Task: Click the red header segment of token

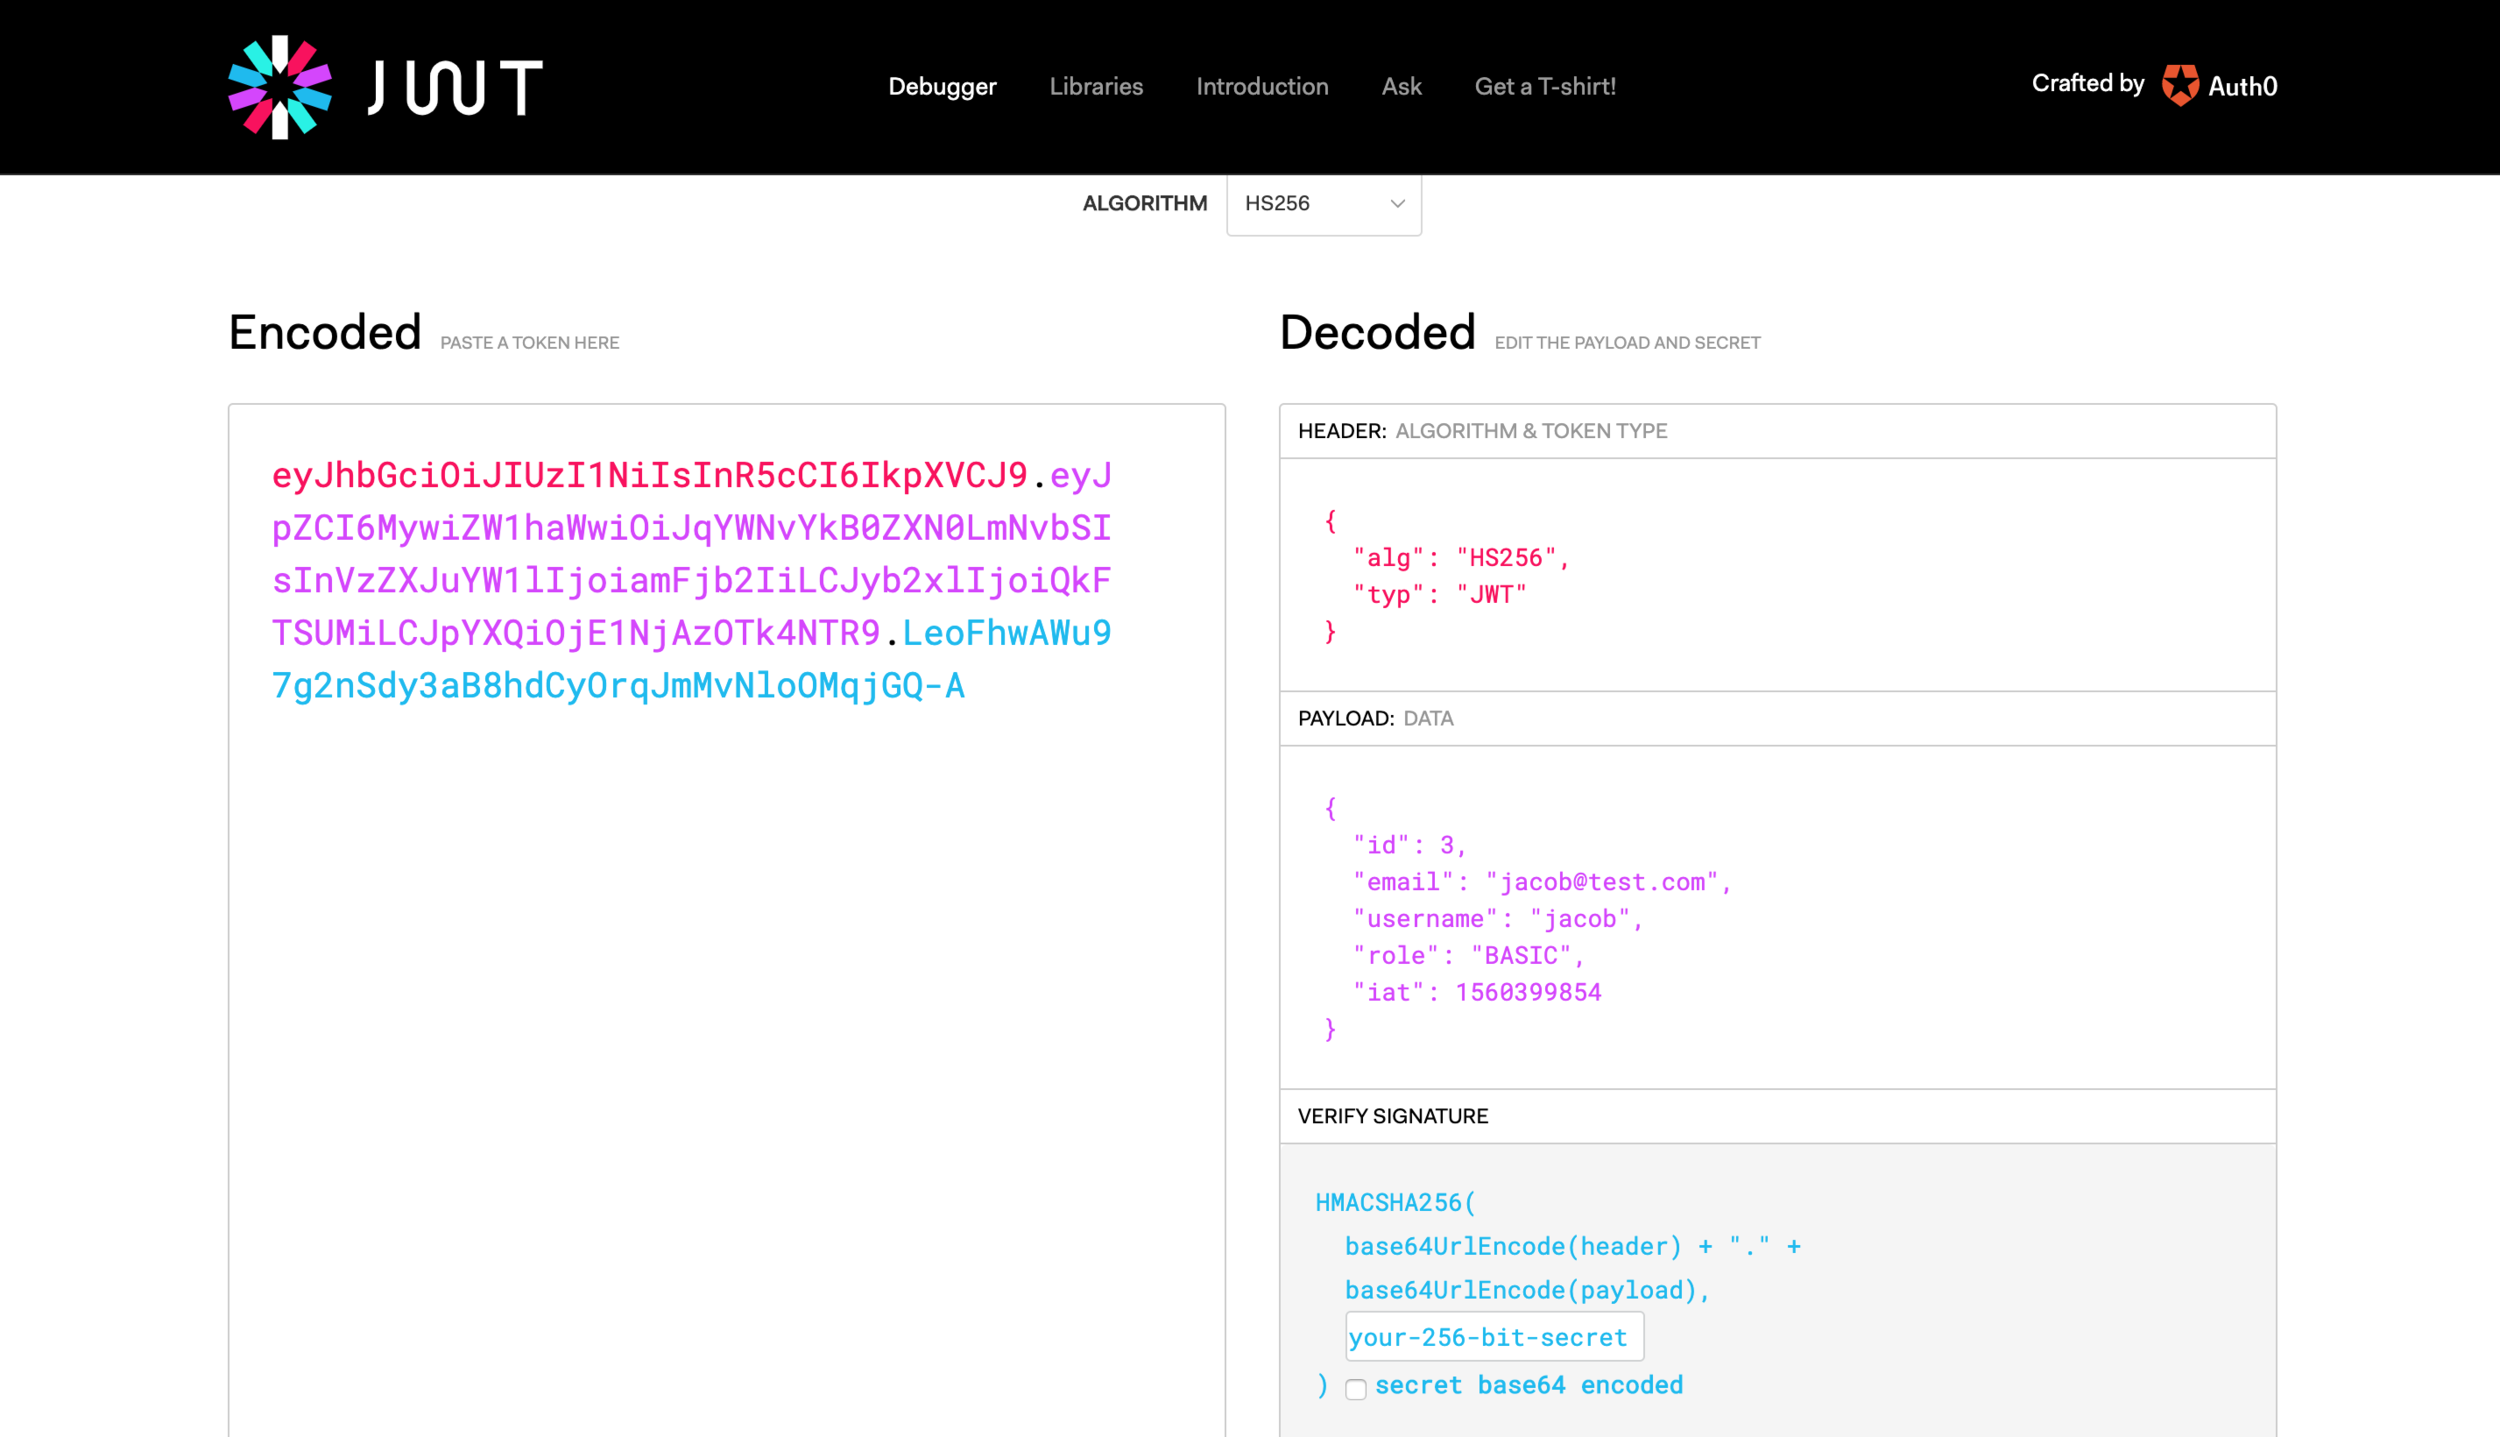Action: (x=650, y=475)
